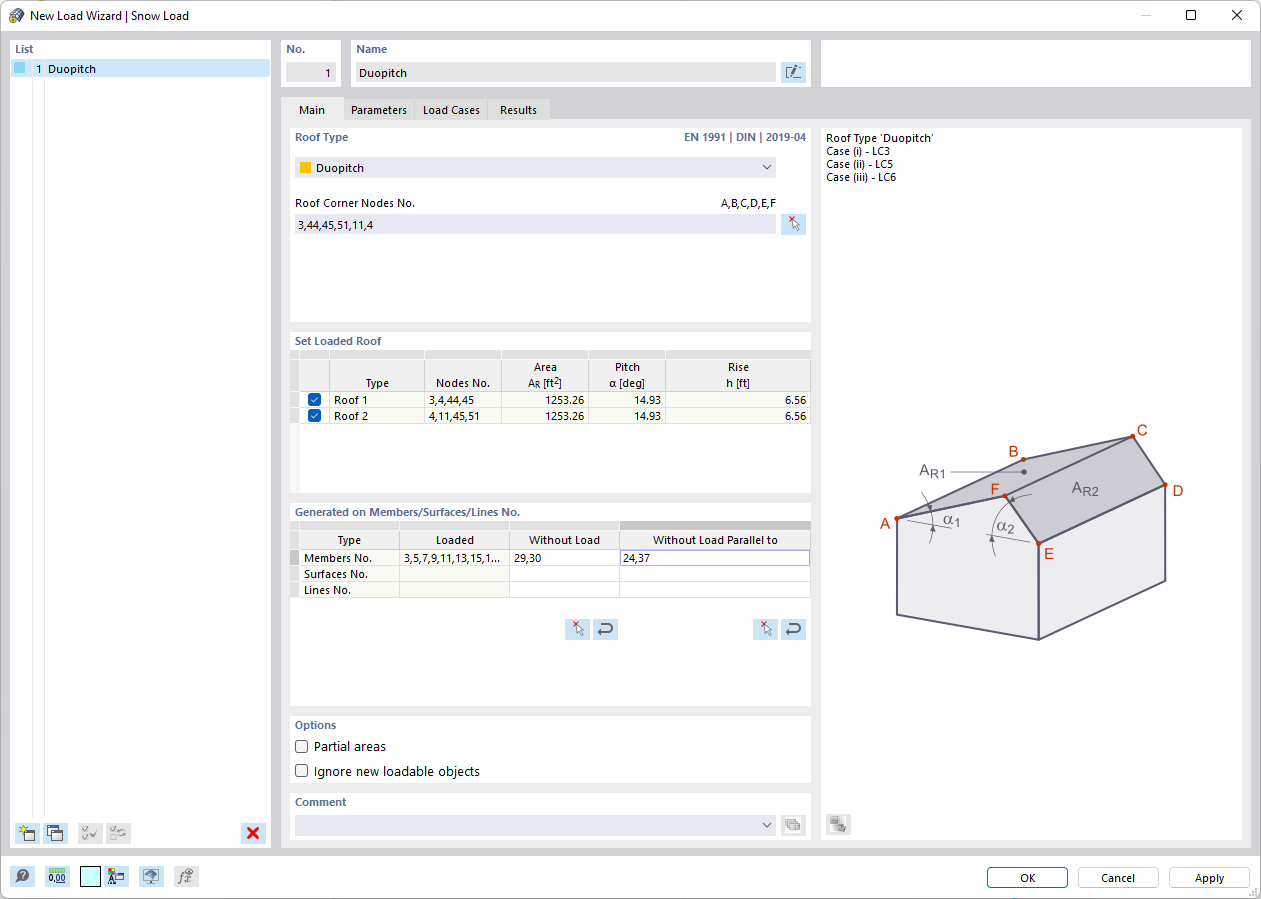
Task: Click the select icon under Without Load Parallel to
Action: coord(765,629)
